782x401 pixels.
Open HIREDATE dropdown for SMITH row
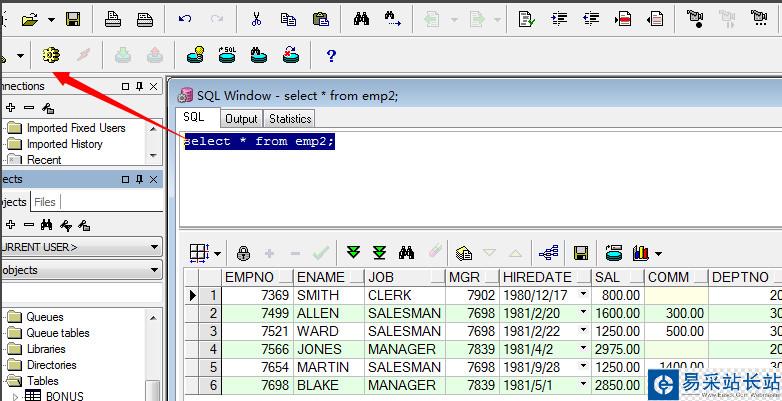[583, 294]
